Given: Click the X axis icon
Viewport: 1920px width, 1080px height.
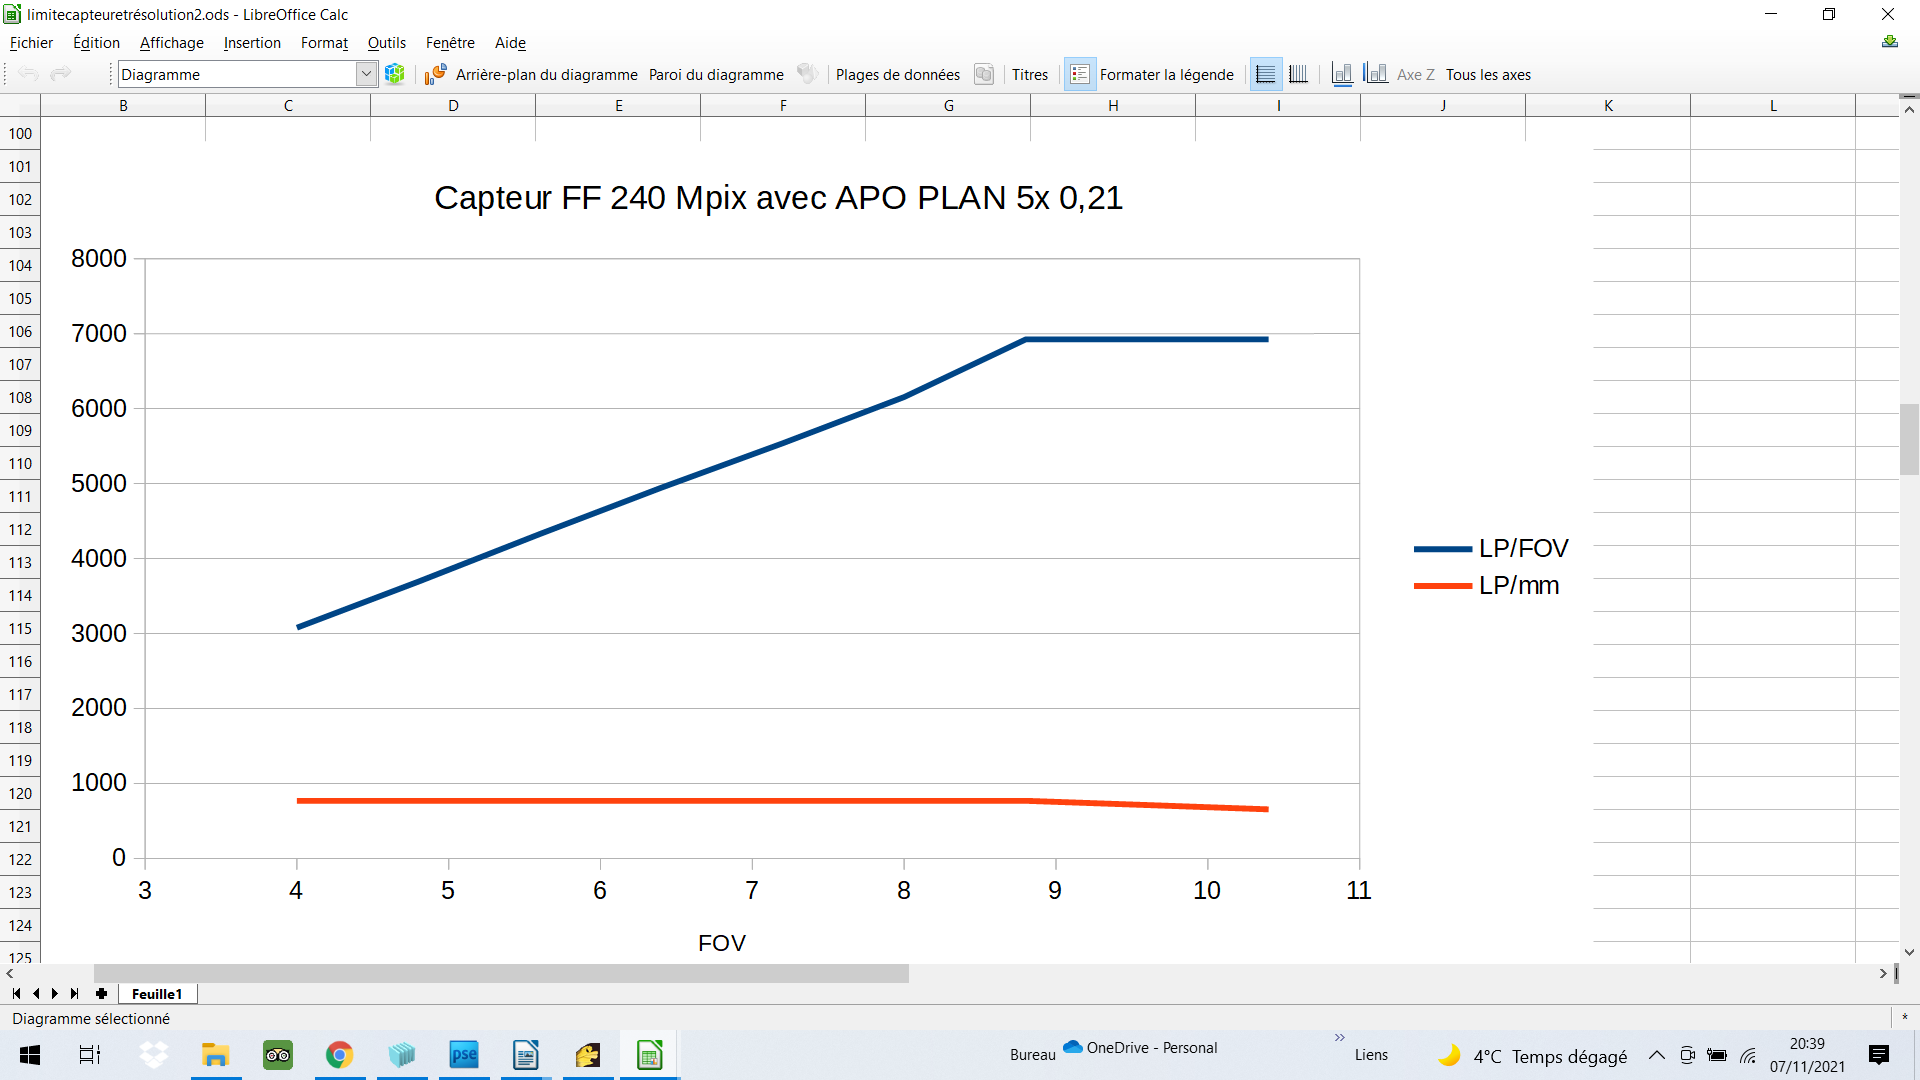Looking at the screenshot, I should 1342,74.
